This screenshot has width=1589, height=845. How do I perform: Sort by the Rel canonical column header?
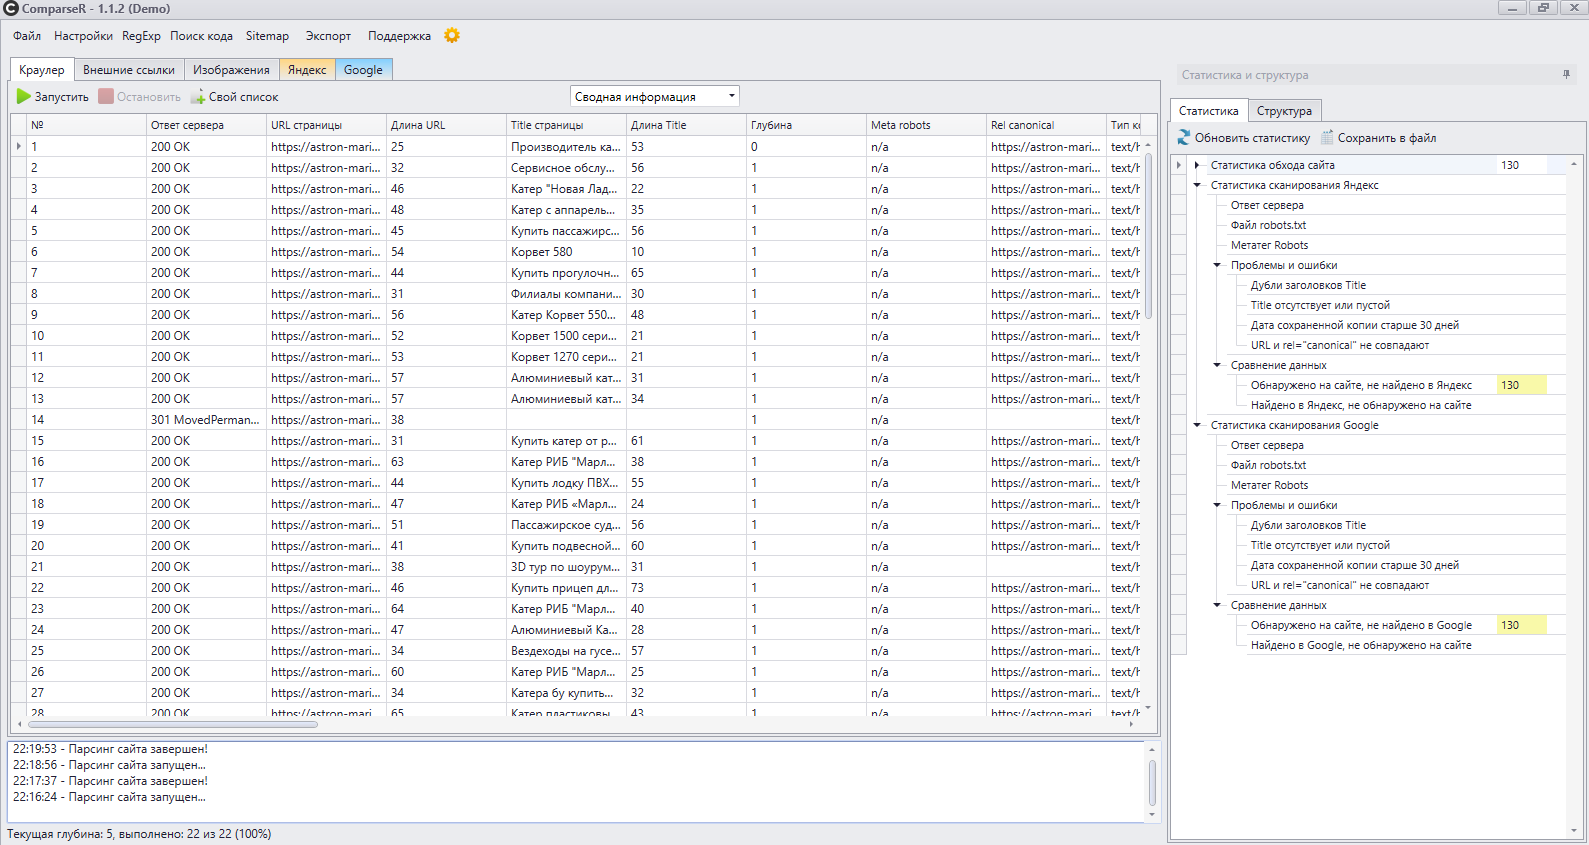click(x=1046, y=125)
